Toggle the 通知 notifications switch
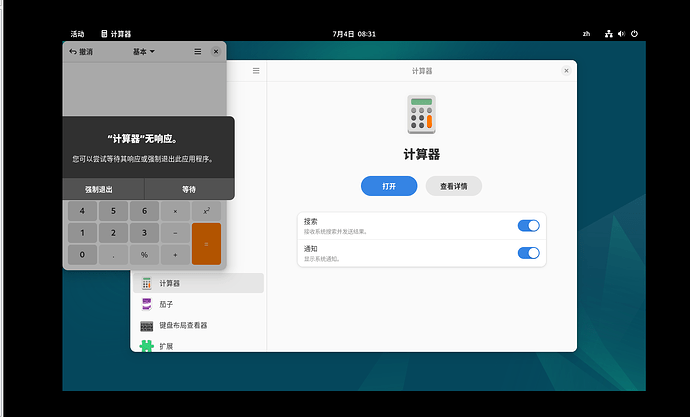Image resolution: width=690 pixels, height=417 pixels. (x=529, y=253)
